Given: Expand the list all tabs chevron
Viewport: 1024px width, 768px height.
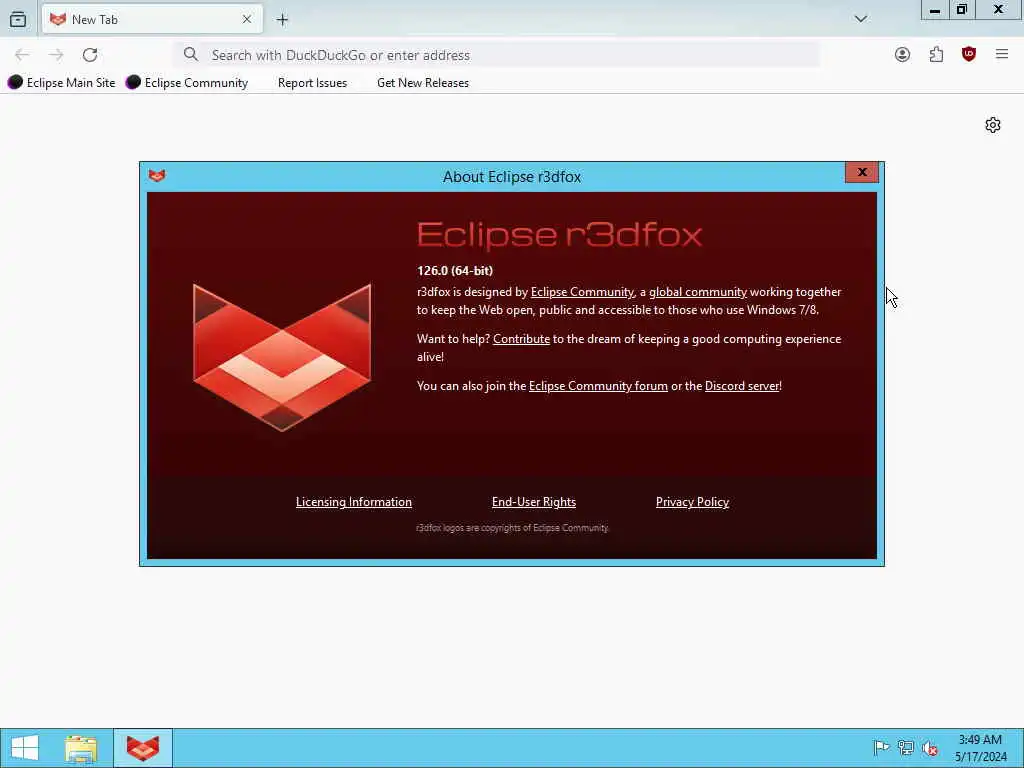Looking at the screenshot, I should click(x=861, y=19).
